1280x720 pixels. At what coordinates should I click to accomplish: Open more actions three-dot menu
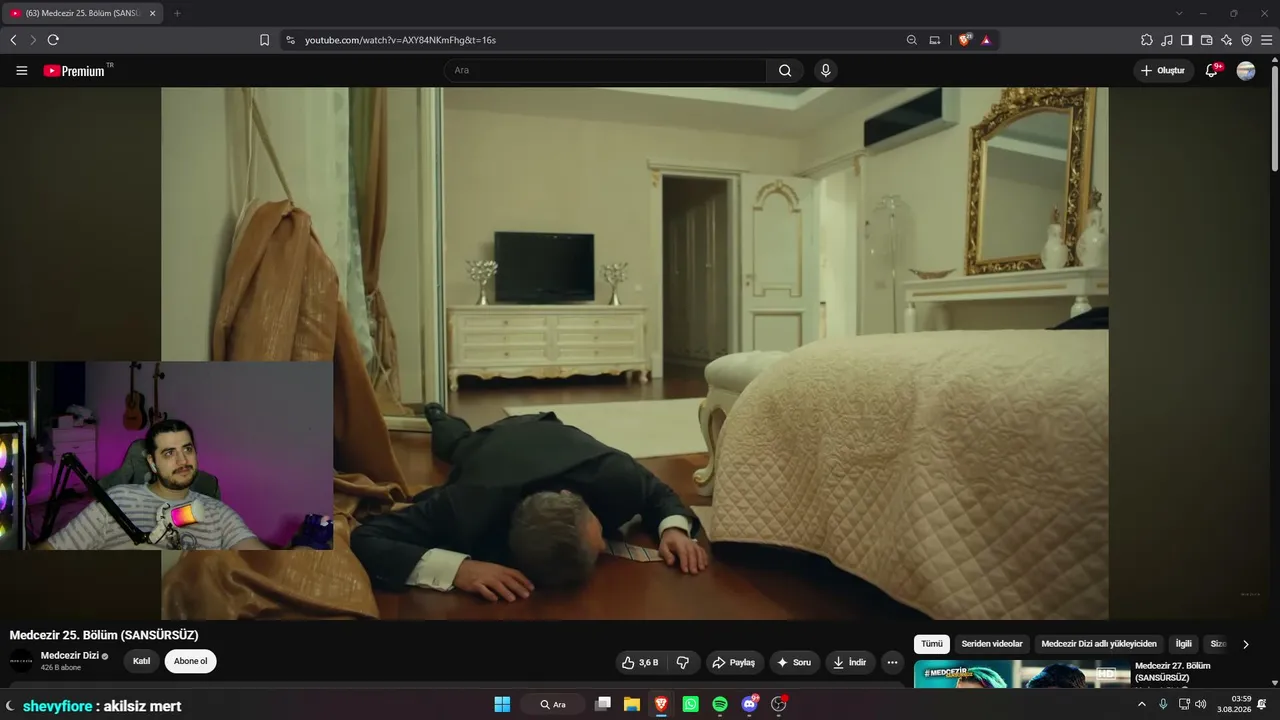[x=892, y=662]
